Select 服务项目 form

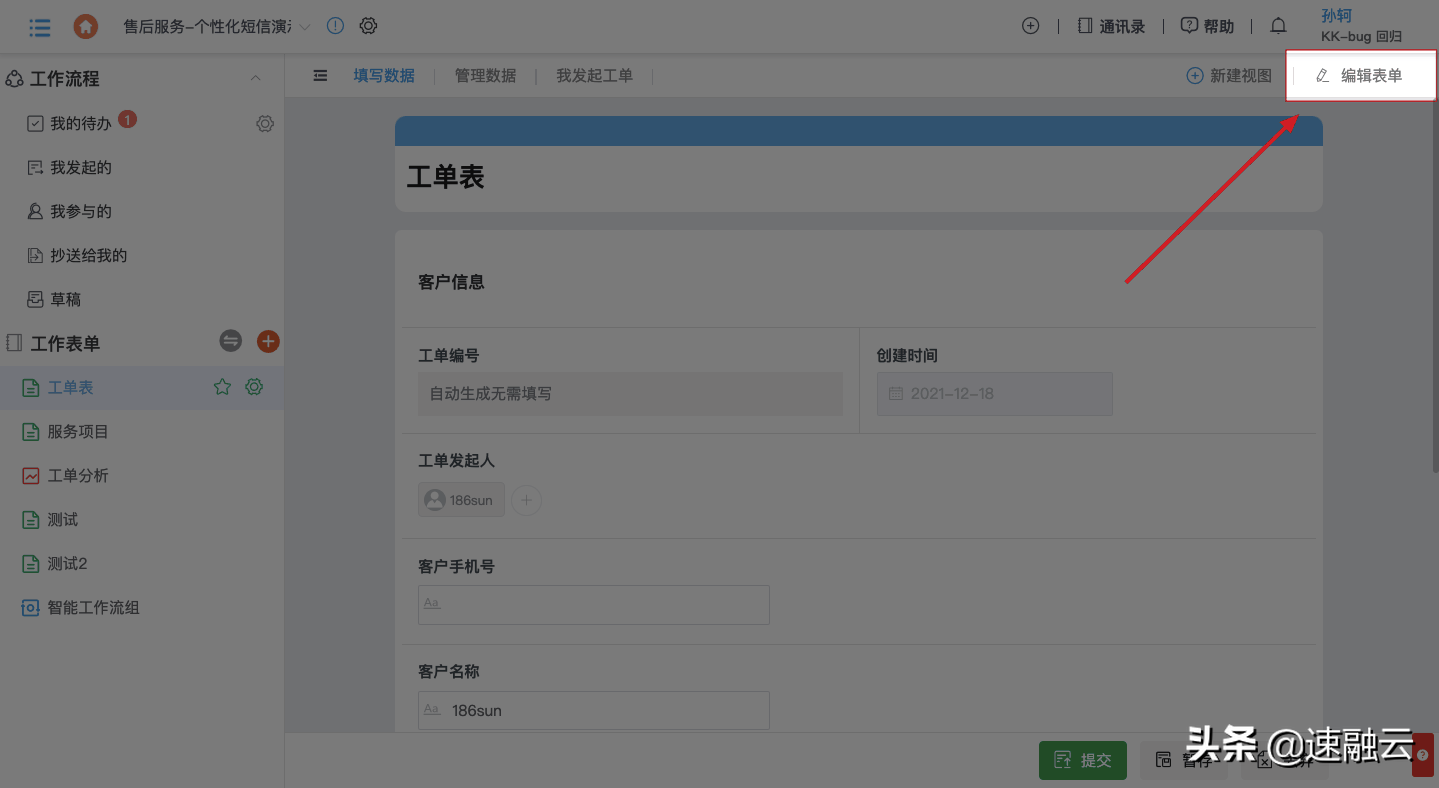(x=78, y=431)
